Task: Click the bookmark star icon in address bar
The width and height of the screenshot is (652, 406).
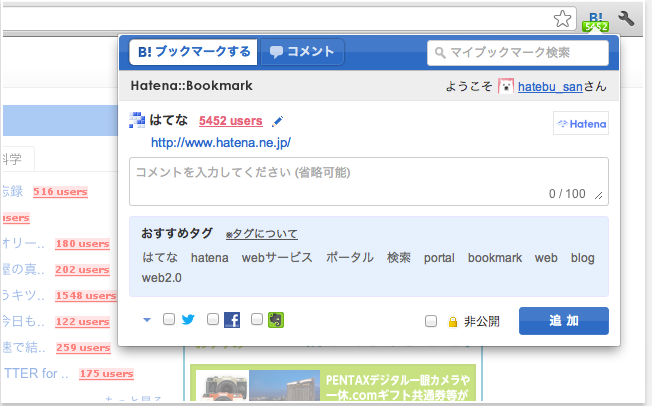Action: [x=562, y=19]
